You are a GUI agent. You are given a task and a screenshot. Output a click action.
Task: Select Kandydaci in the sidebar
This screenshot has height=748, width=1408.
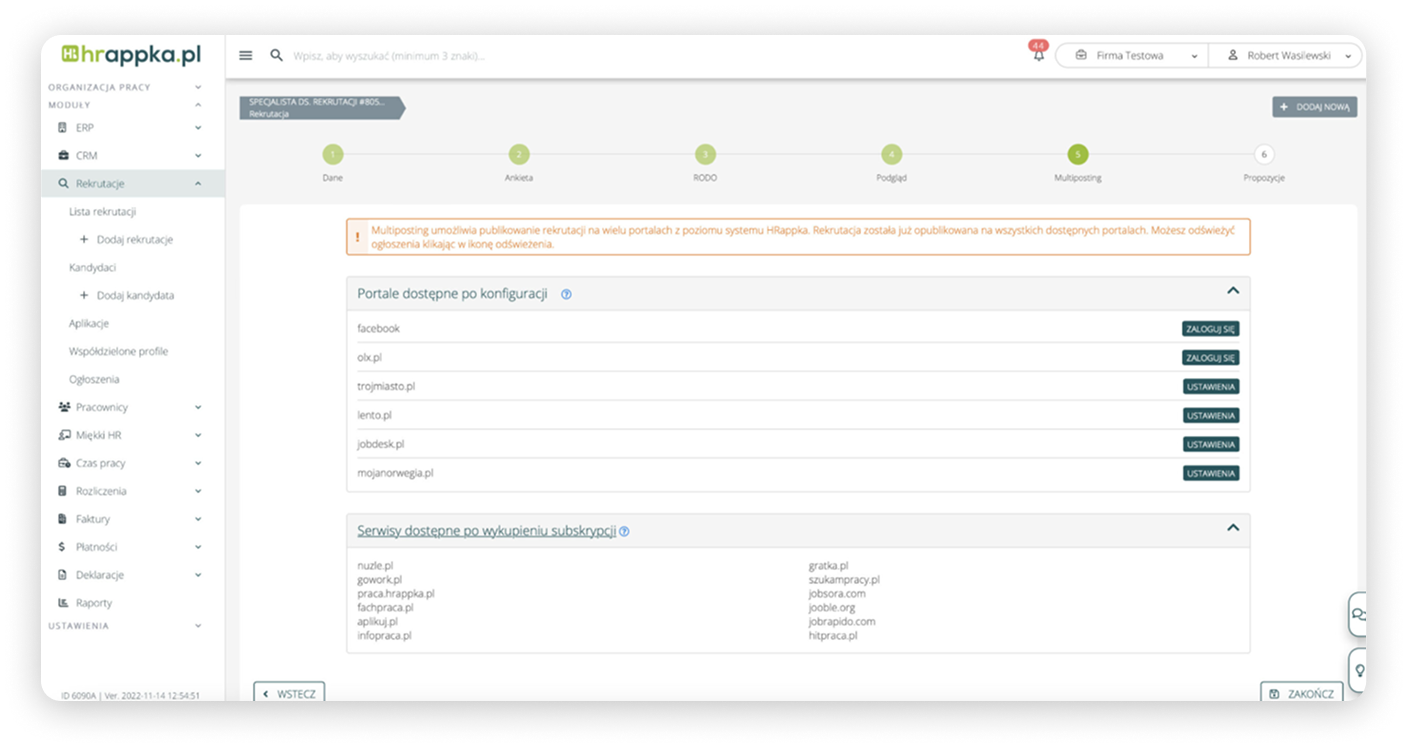pyautogui.click(x=93, y=268)
